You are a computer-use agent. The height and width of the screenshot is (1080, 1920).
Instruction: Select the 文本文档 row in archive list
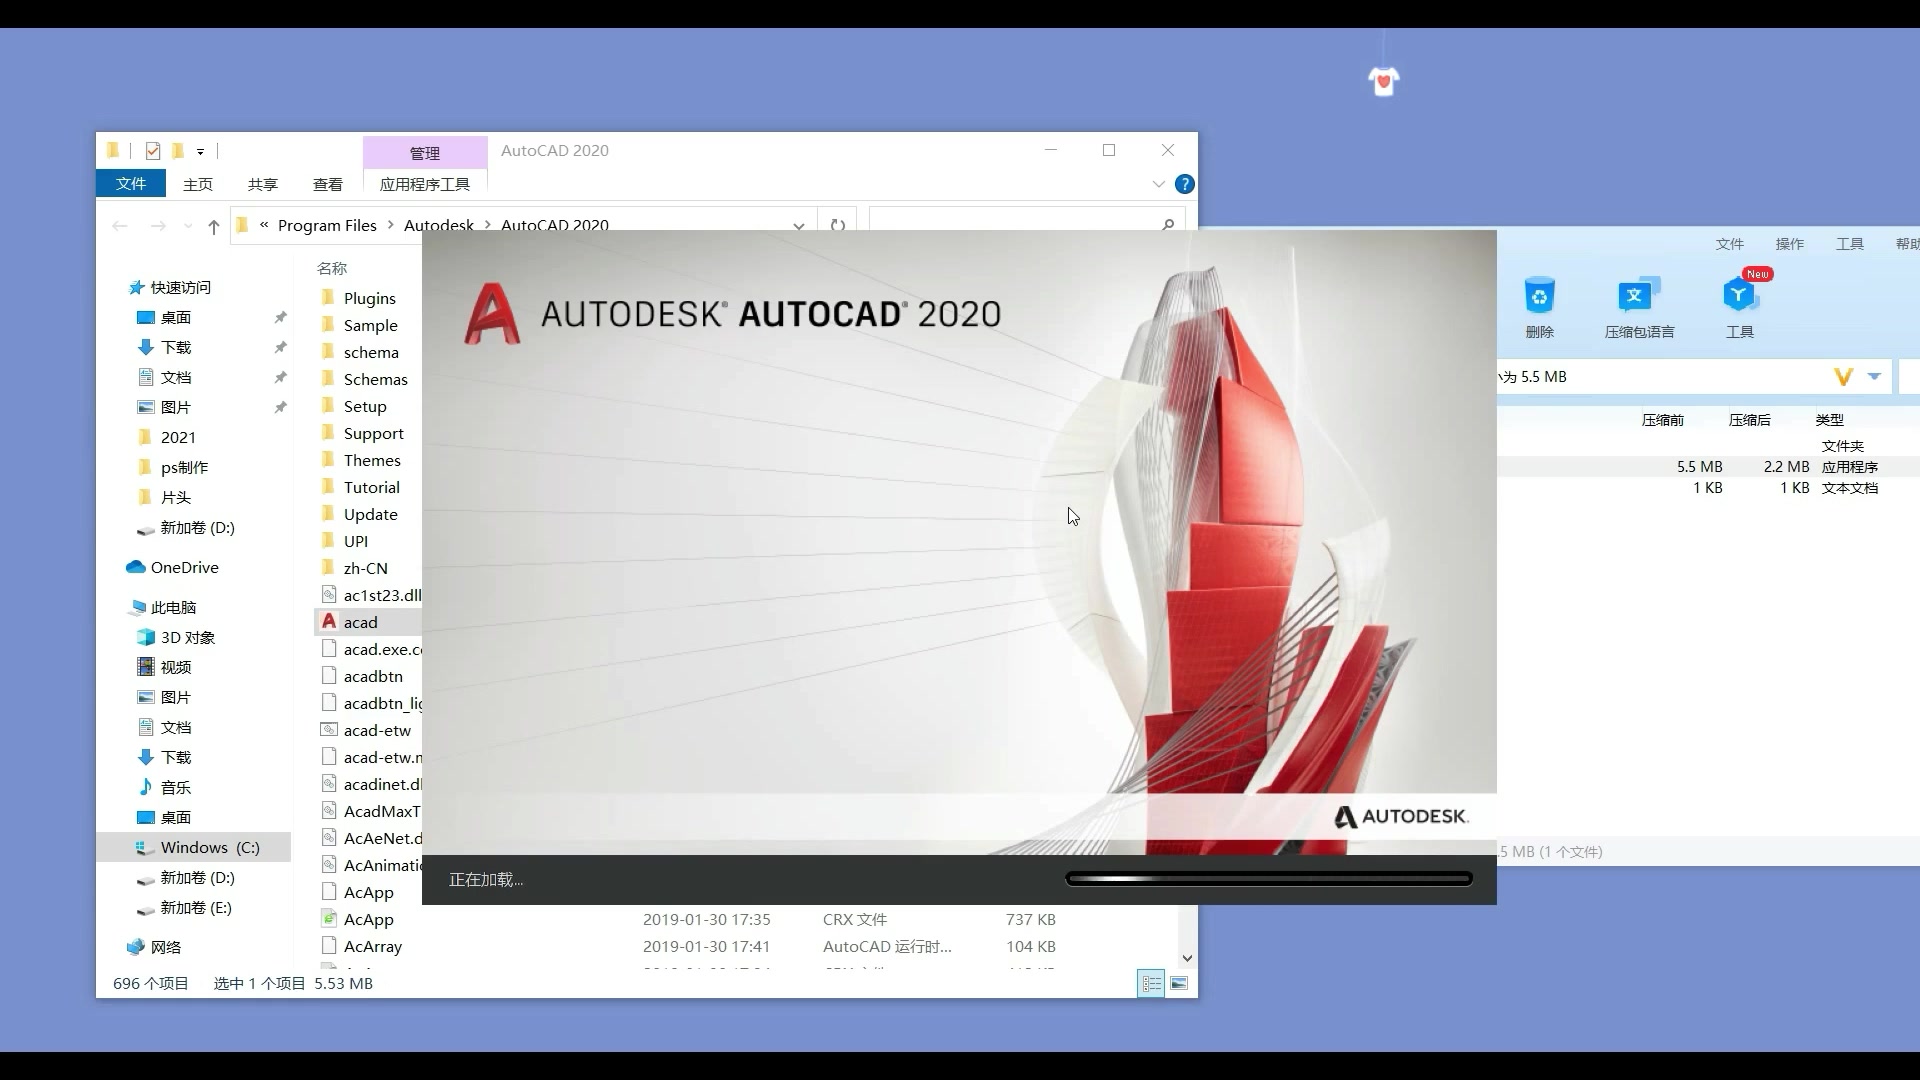point(1708,488)
